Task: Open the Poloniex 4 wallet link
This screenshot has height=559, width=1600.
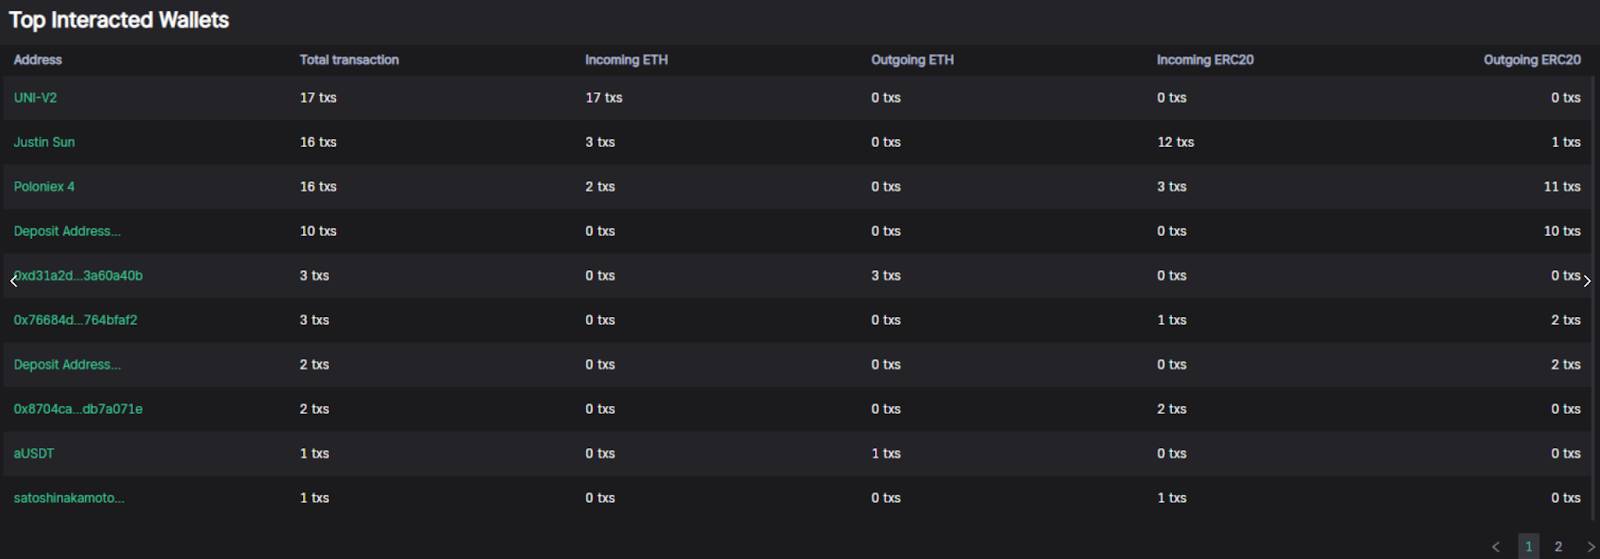Action: pyautogui.click(x=44, y=187)
